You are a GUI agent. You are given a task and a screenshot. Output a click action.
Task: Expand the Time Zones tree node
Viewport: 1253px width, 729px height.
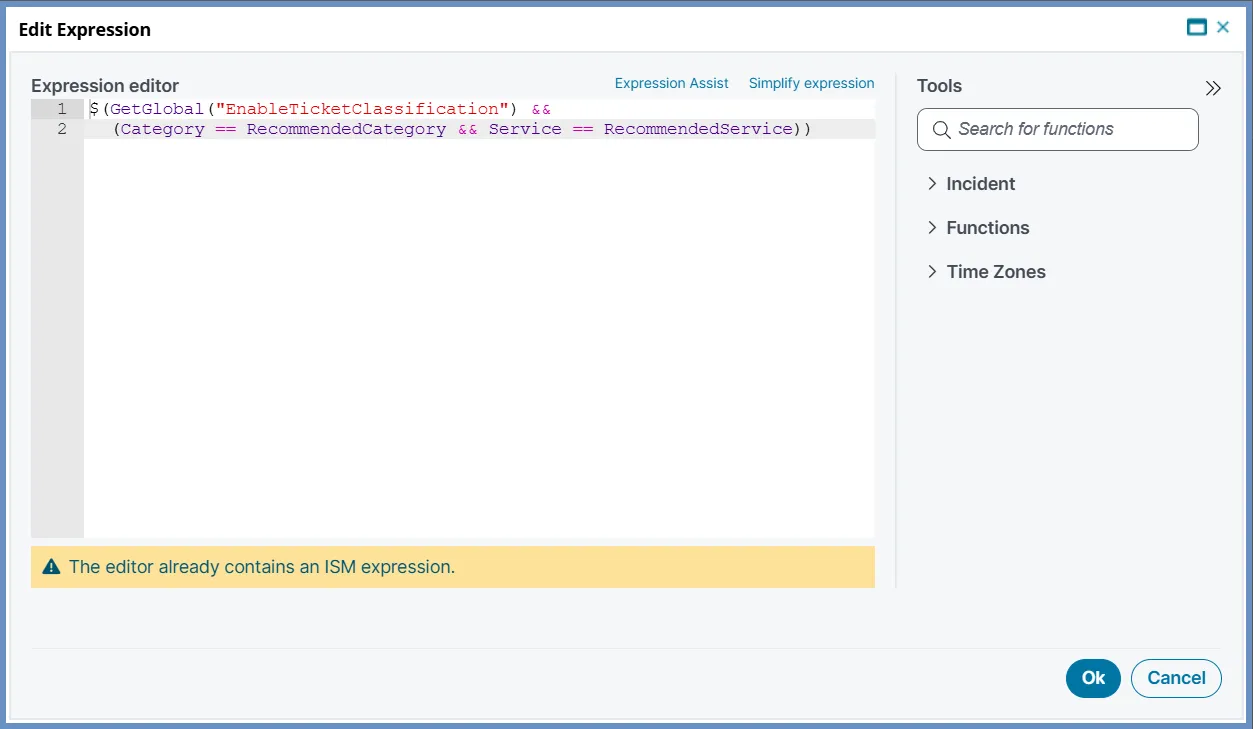point(932,272)
